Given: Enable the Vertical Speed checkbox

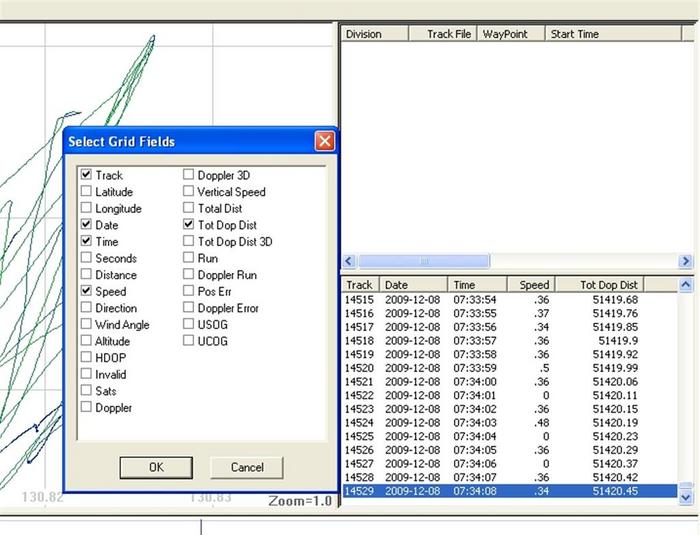Looking at the screenshot, I should click(x=189, y=192).
